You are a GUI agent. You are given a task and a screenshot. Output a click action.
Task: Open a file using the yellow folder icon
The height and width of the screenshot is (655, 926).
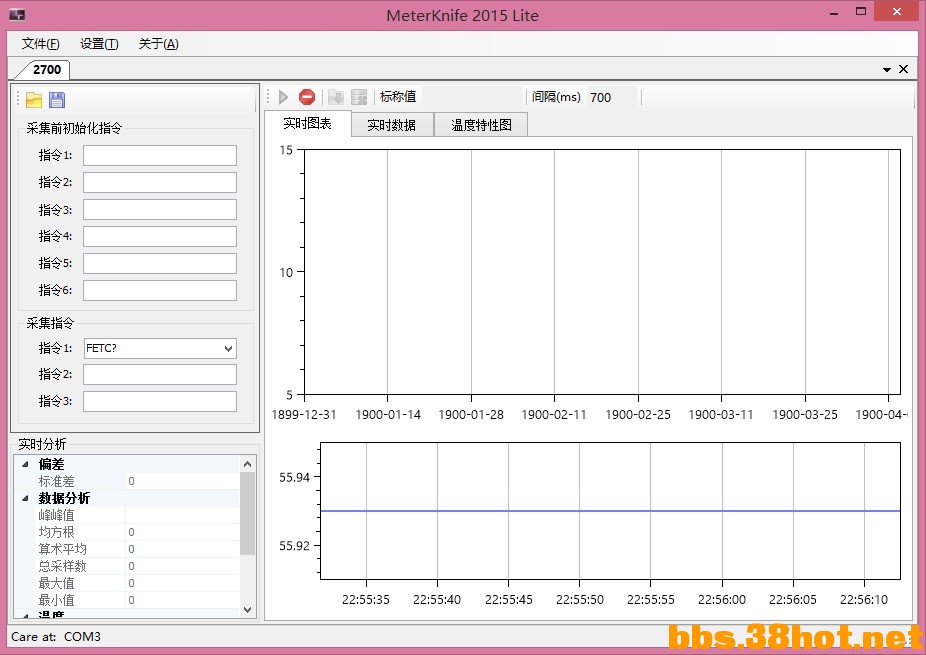coord(34,100)
